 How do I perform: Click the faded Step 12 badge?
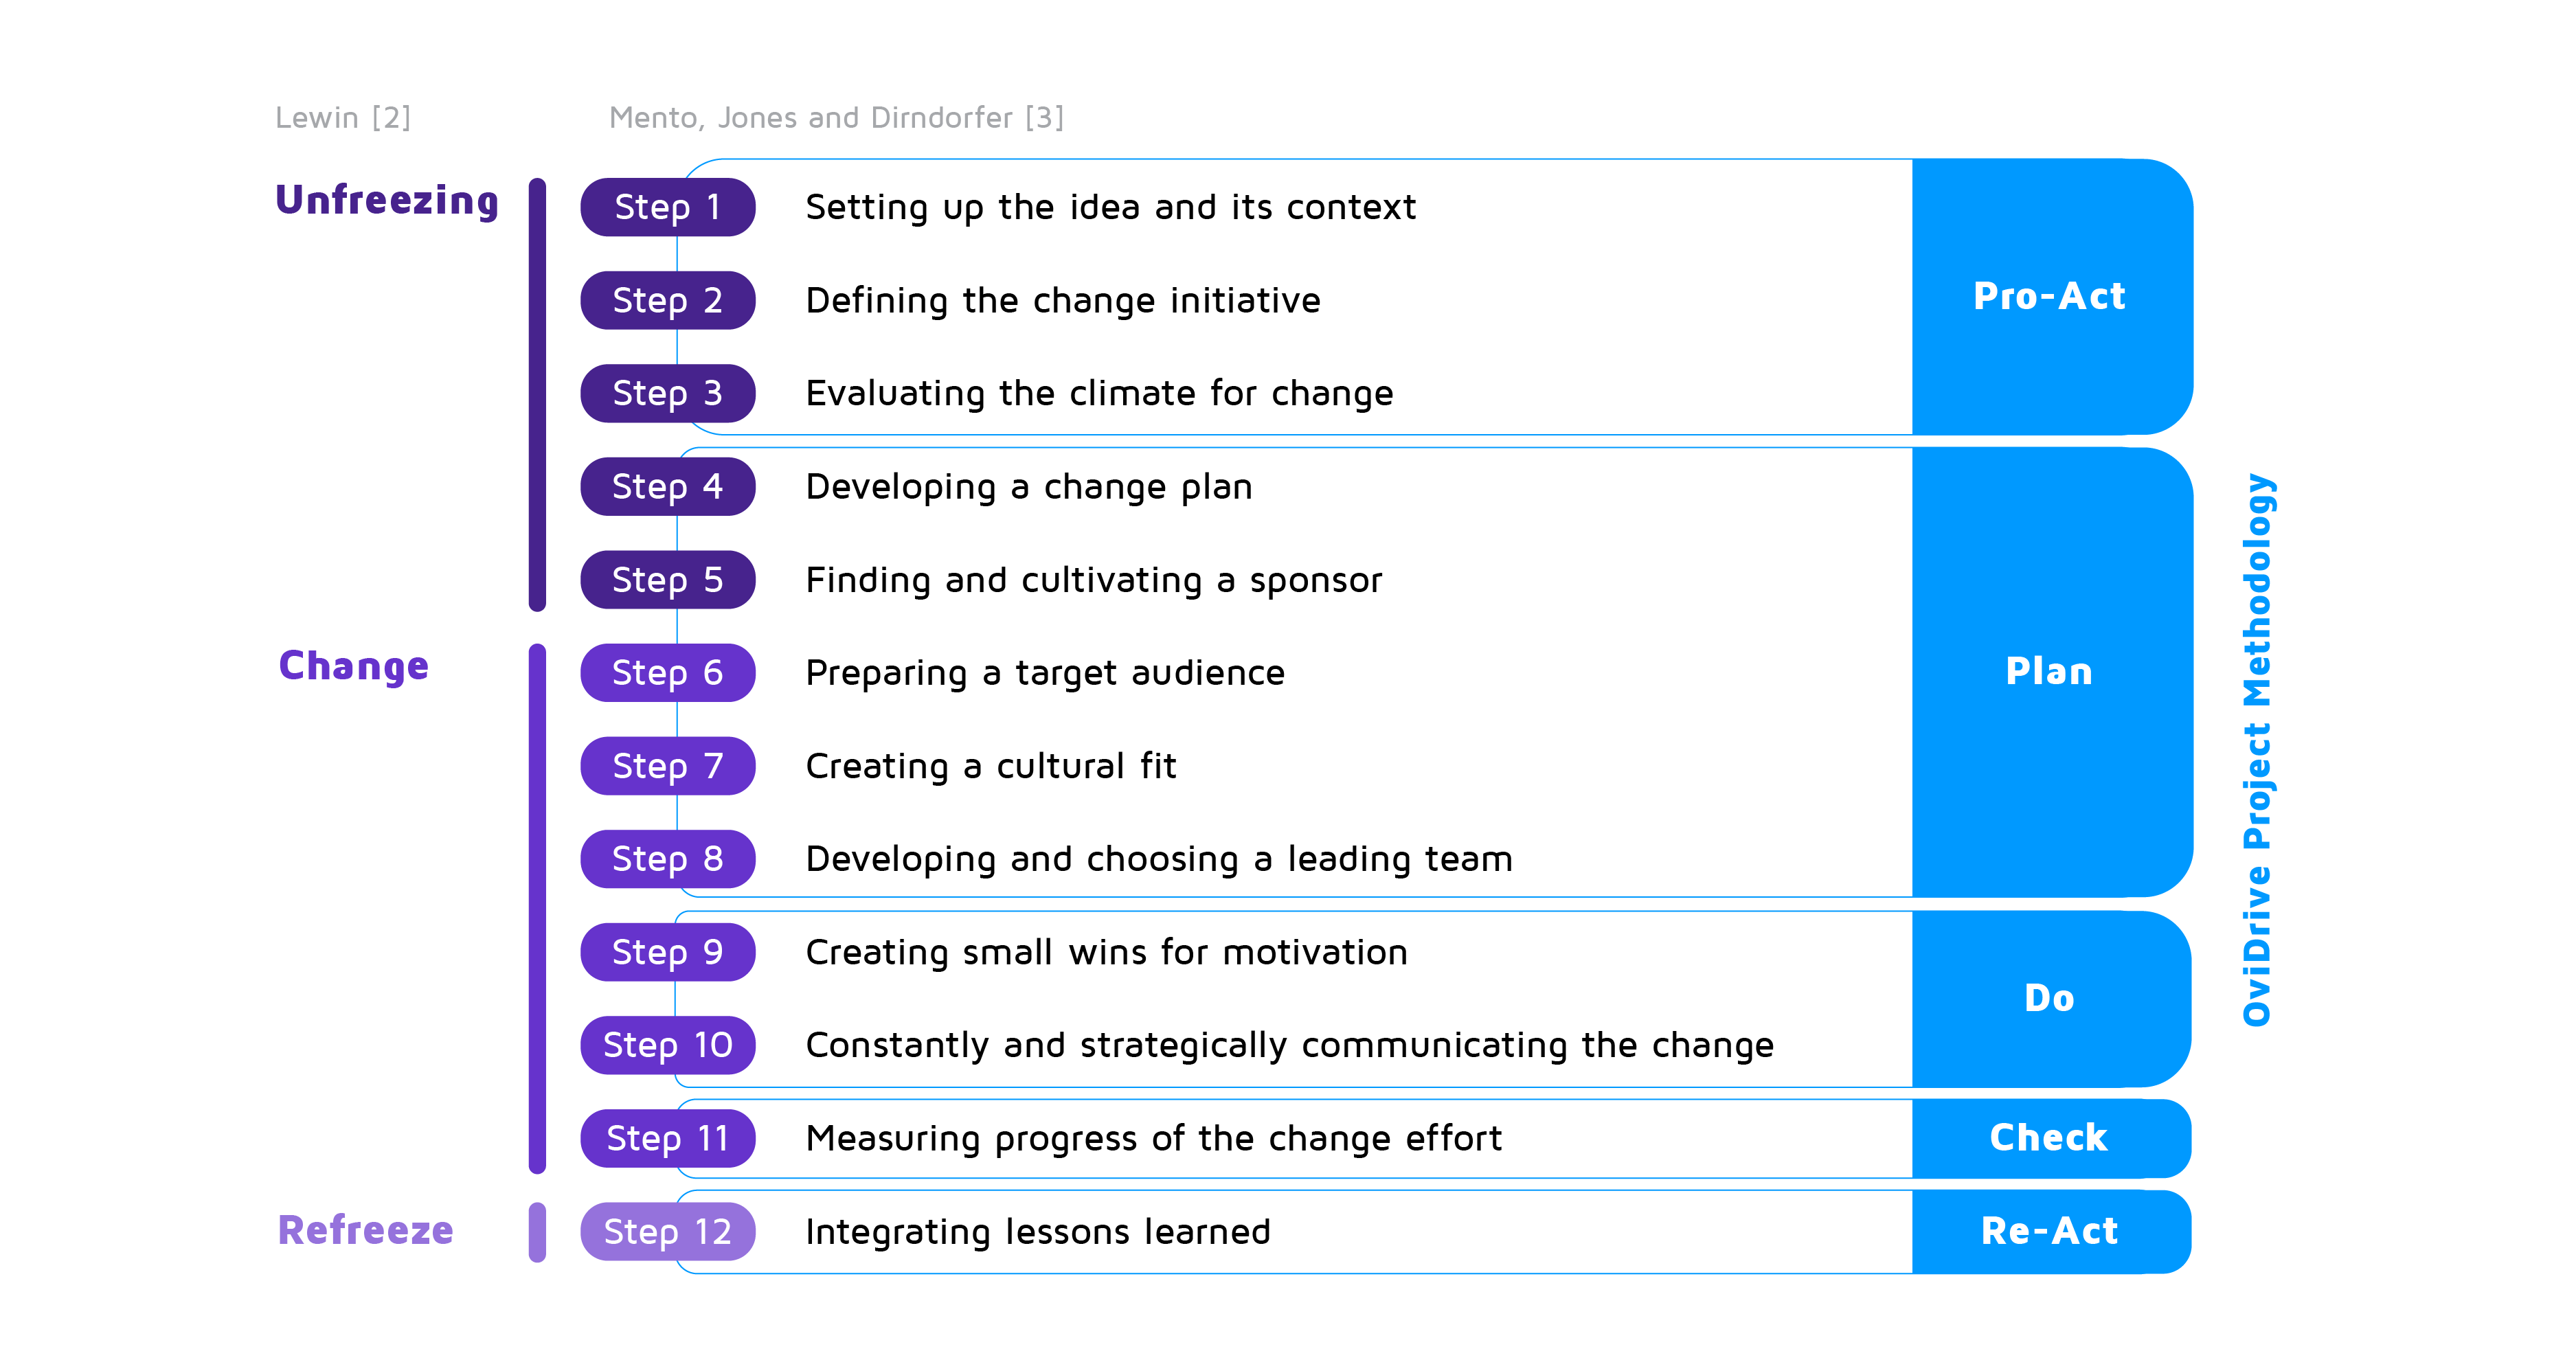[667, 1231]
